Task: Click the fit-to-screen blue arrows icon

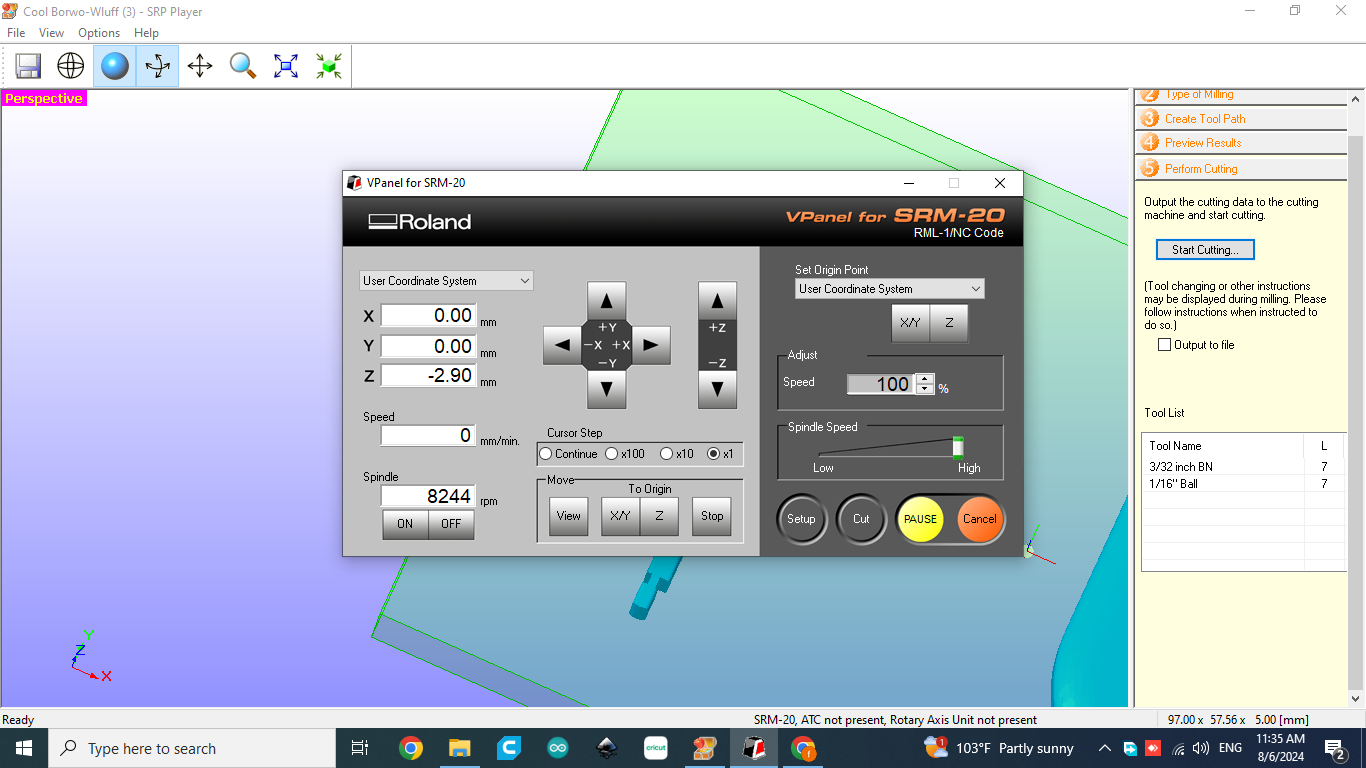Action: coord(286,66)
